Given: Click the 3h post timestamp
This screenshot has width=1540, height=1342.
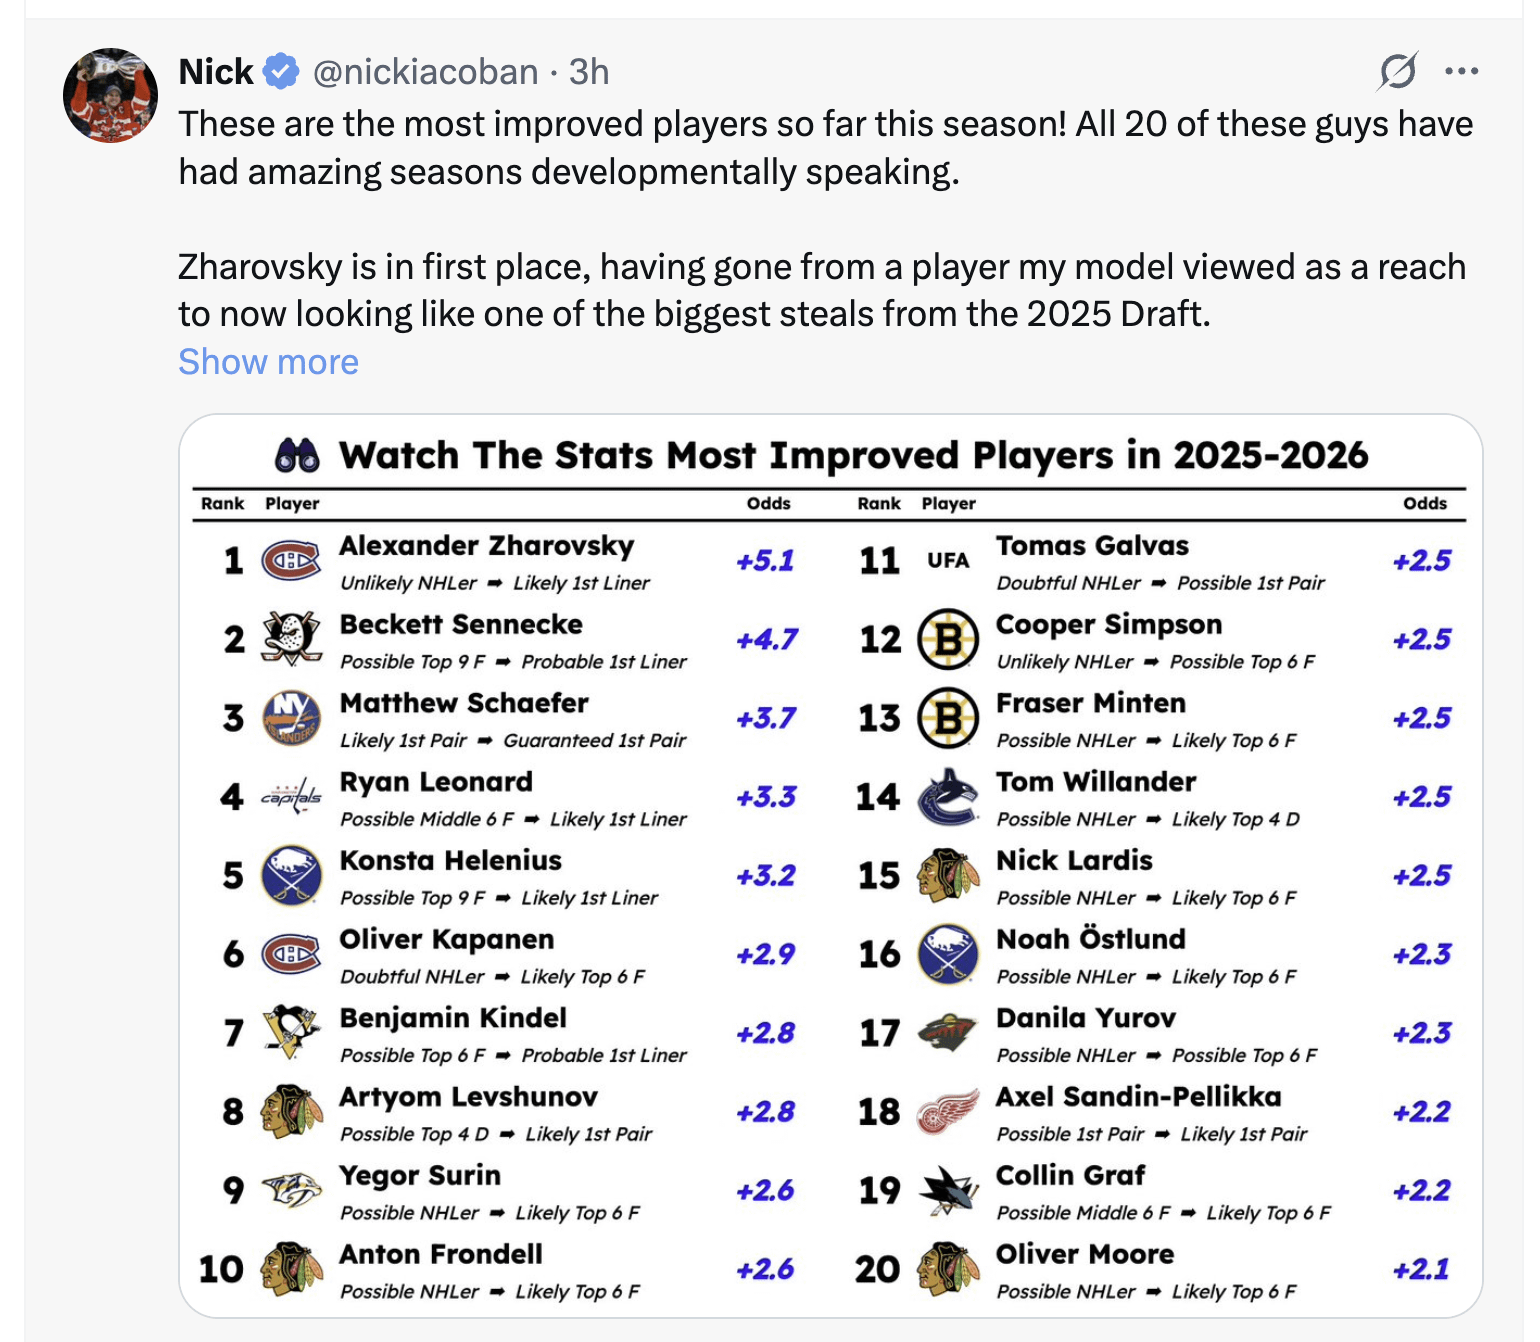Looking at the screenshot, I should 589,72.
